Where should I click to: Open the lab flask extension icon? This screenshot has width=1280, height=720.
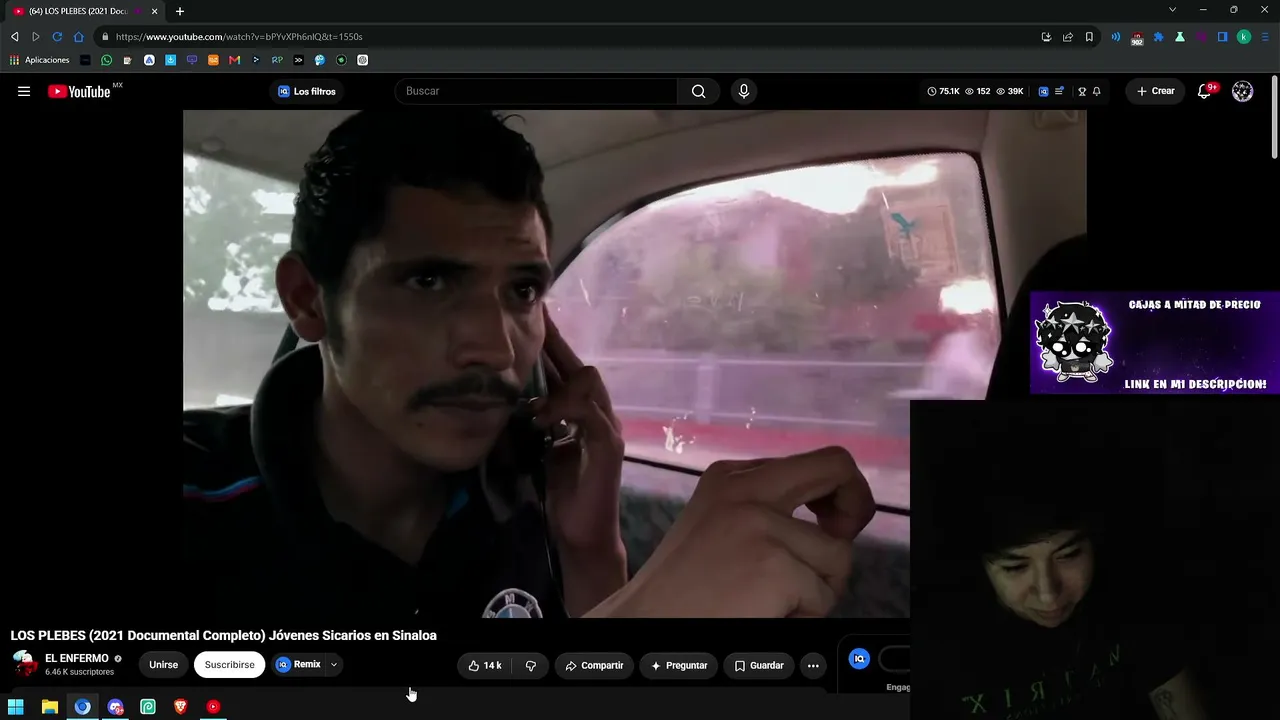pyautogui.click(x=1180, y=37)
